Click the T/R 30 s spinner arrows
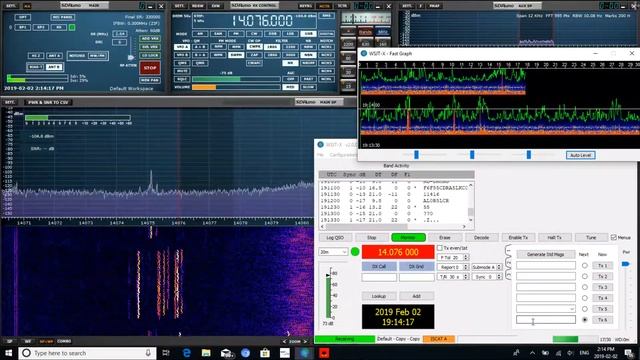This screenshot has width=640, height=360. click(x=466, y=277)
